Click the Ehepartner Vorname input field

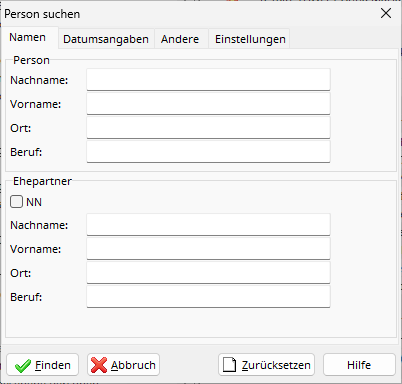[x=208, y=249]
